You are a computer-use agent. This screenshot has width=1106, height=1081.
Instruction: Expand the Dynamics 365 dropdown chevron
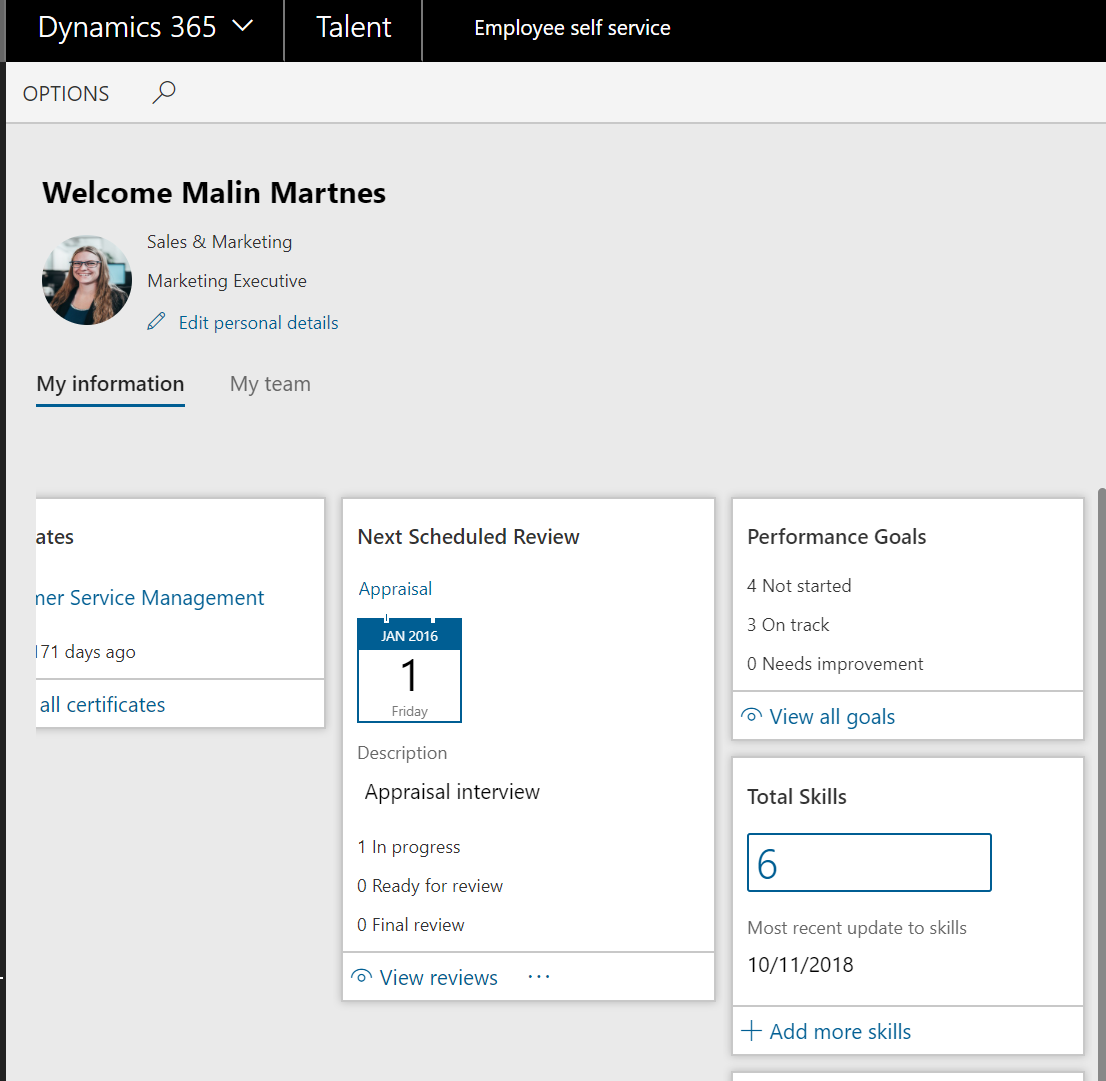243,27
